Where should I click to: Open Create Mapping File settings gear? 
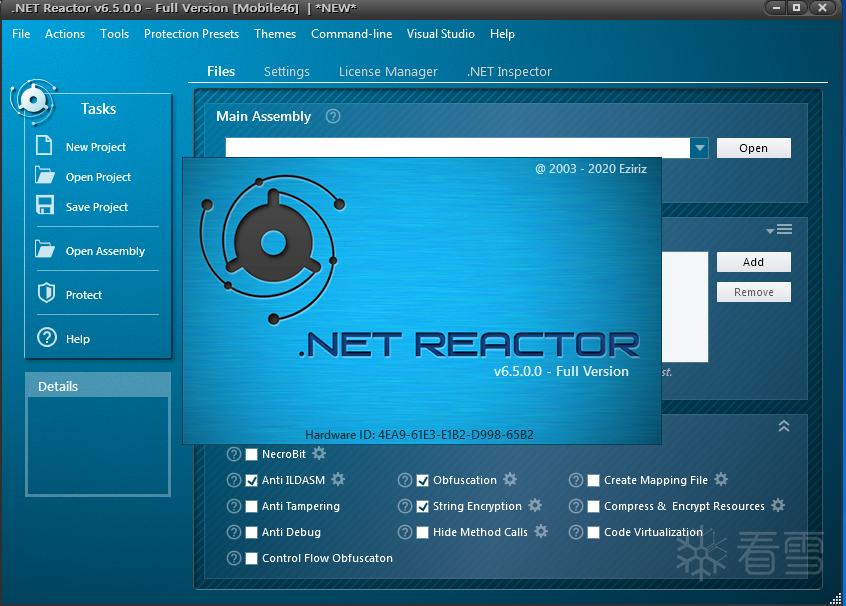[x=721, y=479]
